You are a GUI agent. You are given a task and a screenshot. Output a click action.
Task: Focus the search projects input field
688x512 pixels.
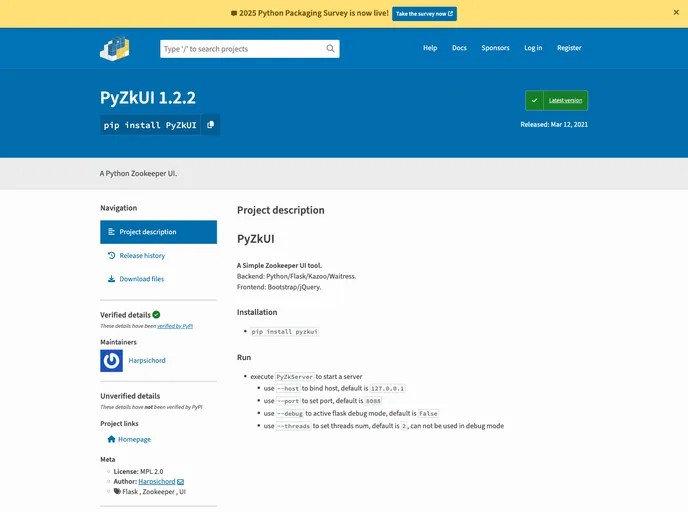point(250,49)
